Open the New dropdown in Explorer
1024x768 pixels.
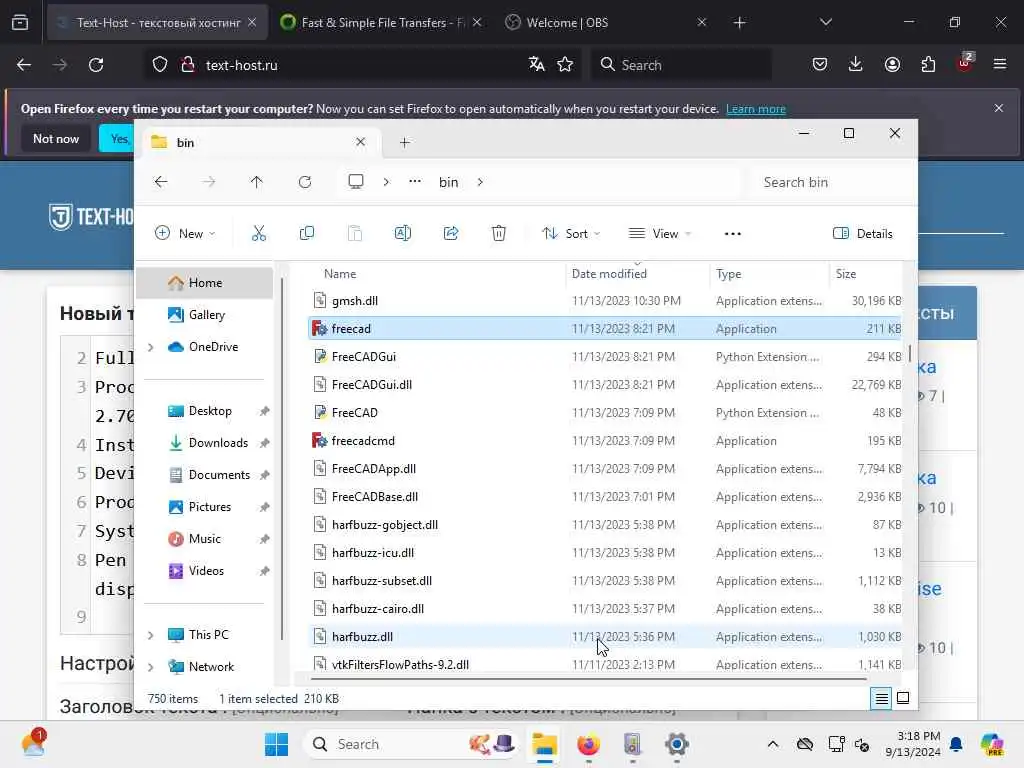(185, 233)
